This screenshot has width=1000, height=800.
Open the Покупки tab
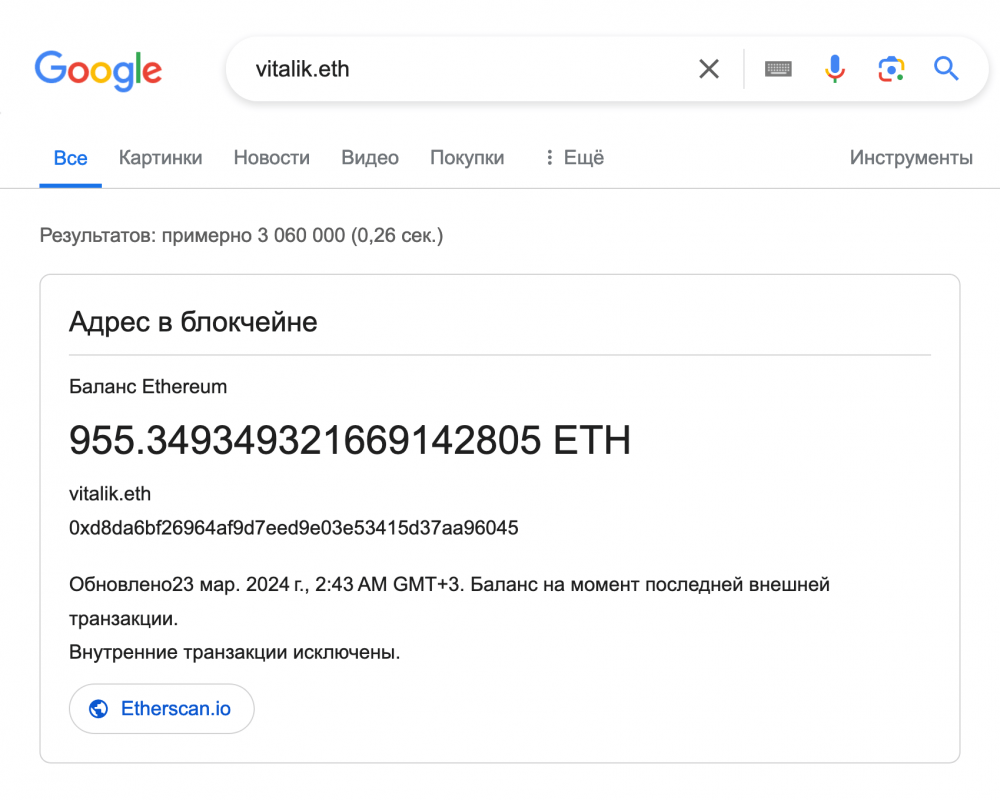pyautogui.click(x=467, y=158)
